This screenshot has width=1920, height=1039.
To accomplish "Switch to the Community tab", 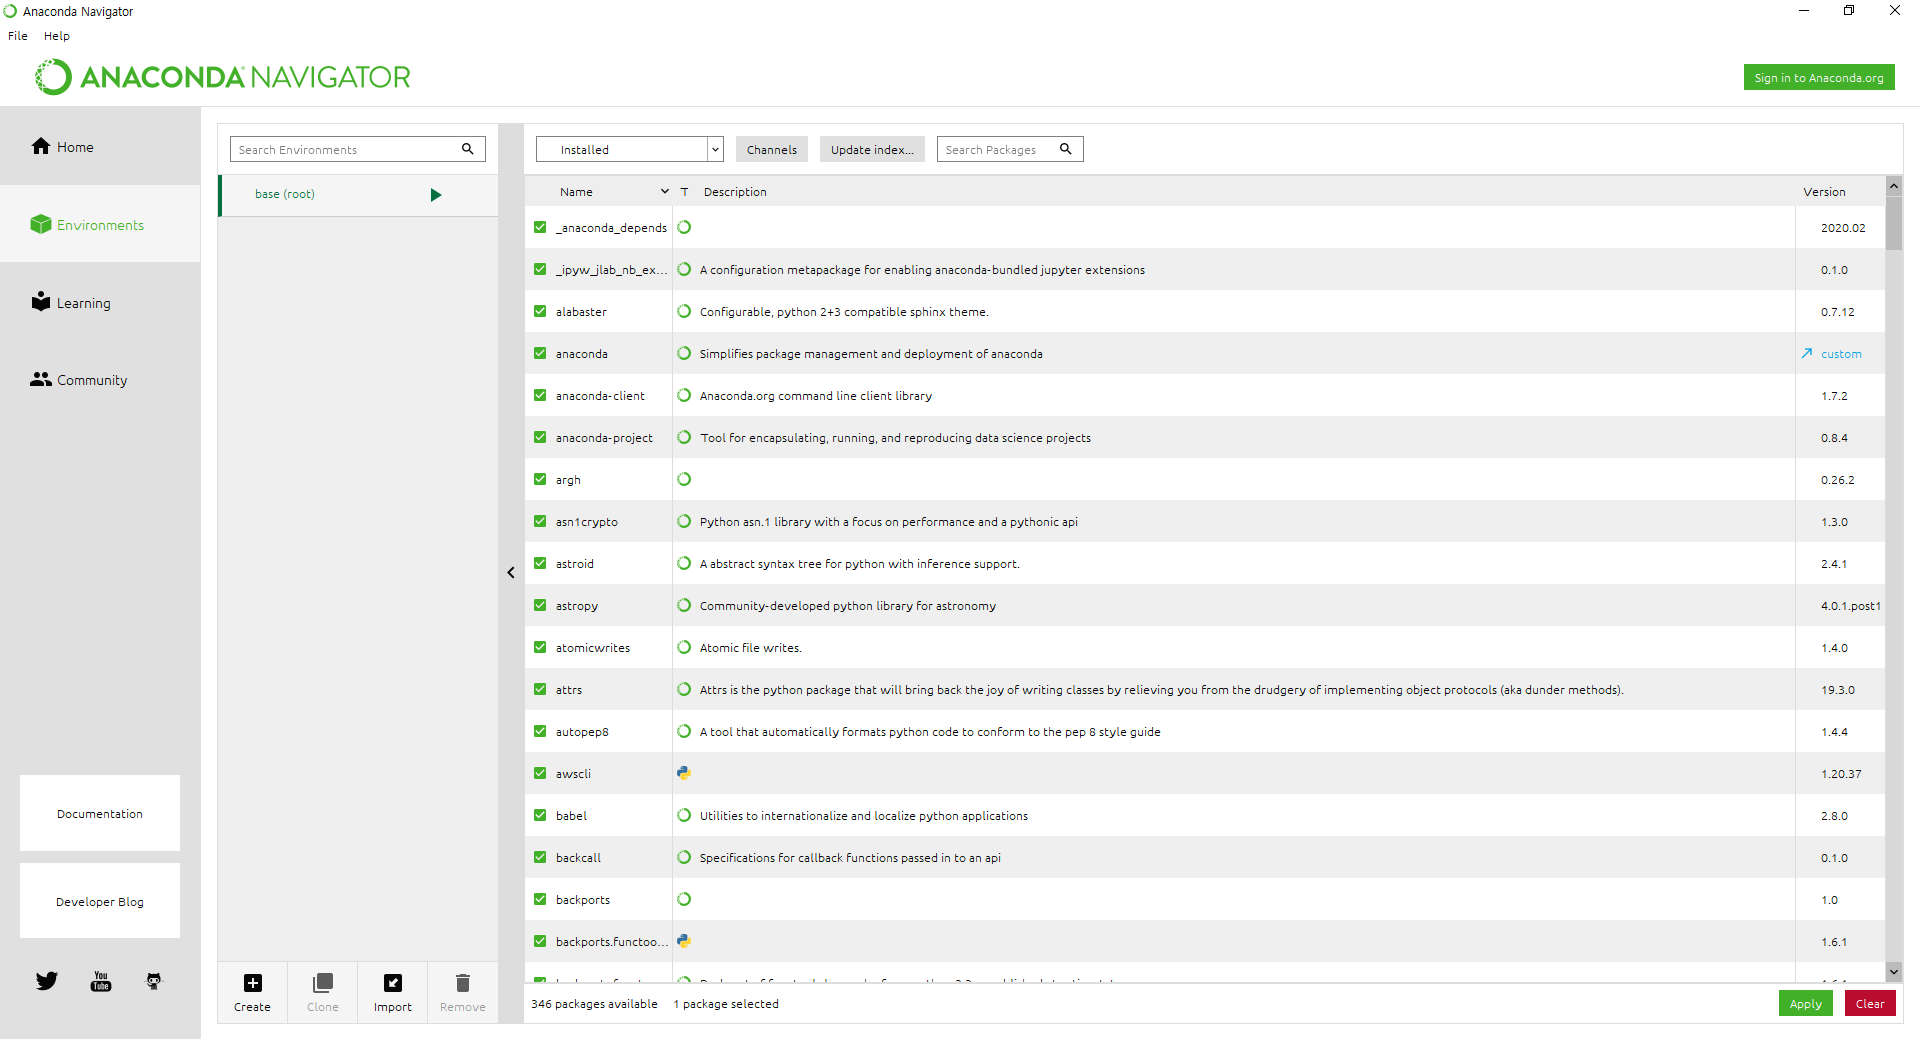I will click(100, 380).
